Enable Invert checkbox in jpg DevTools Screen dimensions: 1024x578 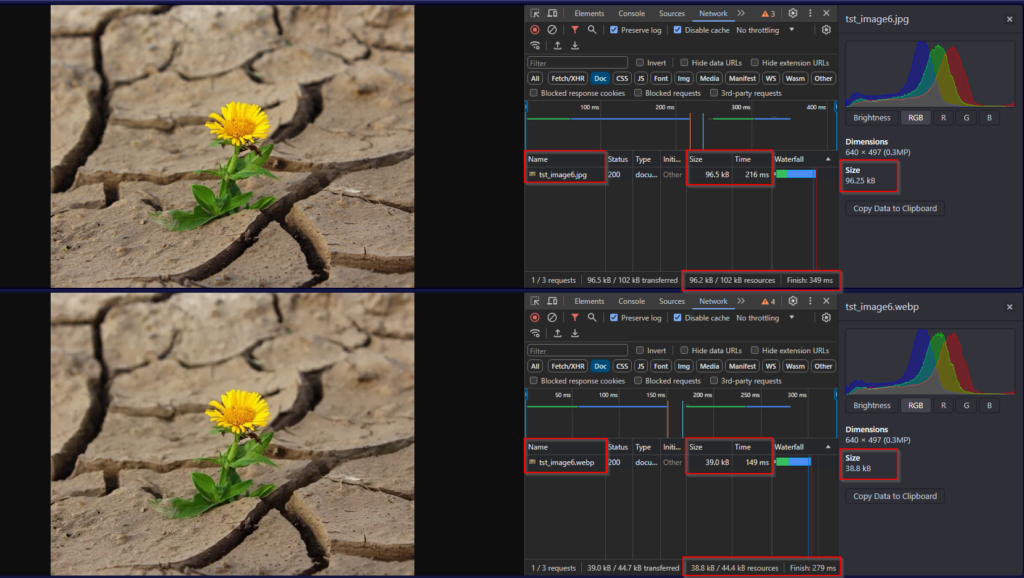point(640,63)
